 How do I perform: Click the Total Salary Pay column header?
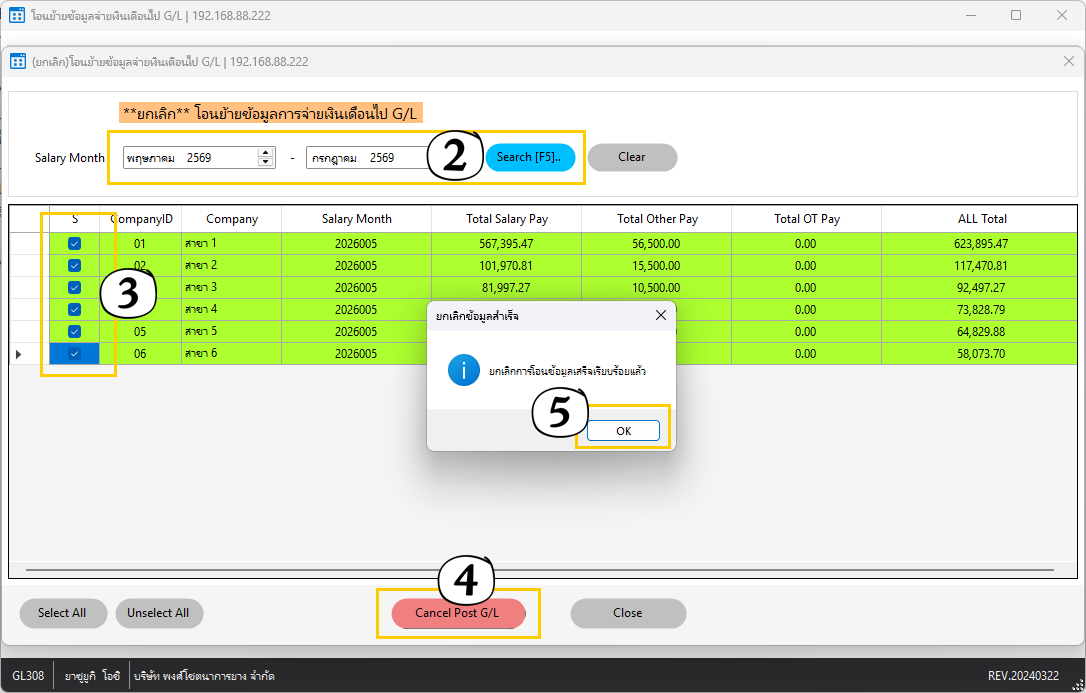click(x=506, y=219)
